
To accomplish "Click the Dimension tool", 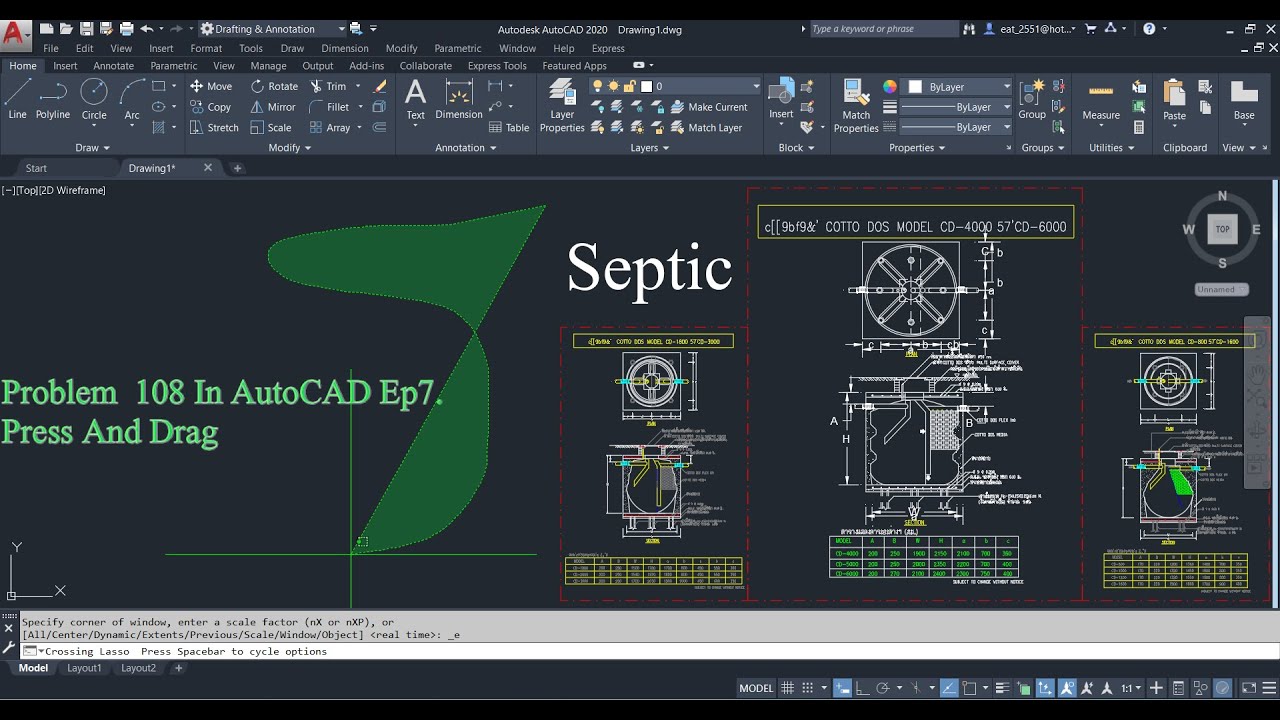I will (459, 99).
